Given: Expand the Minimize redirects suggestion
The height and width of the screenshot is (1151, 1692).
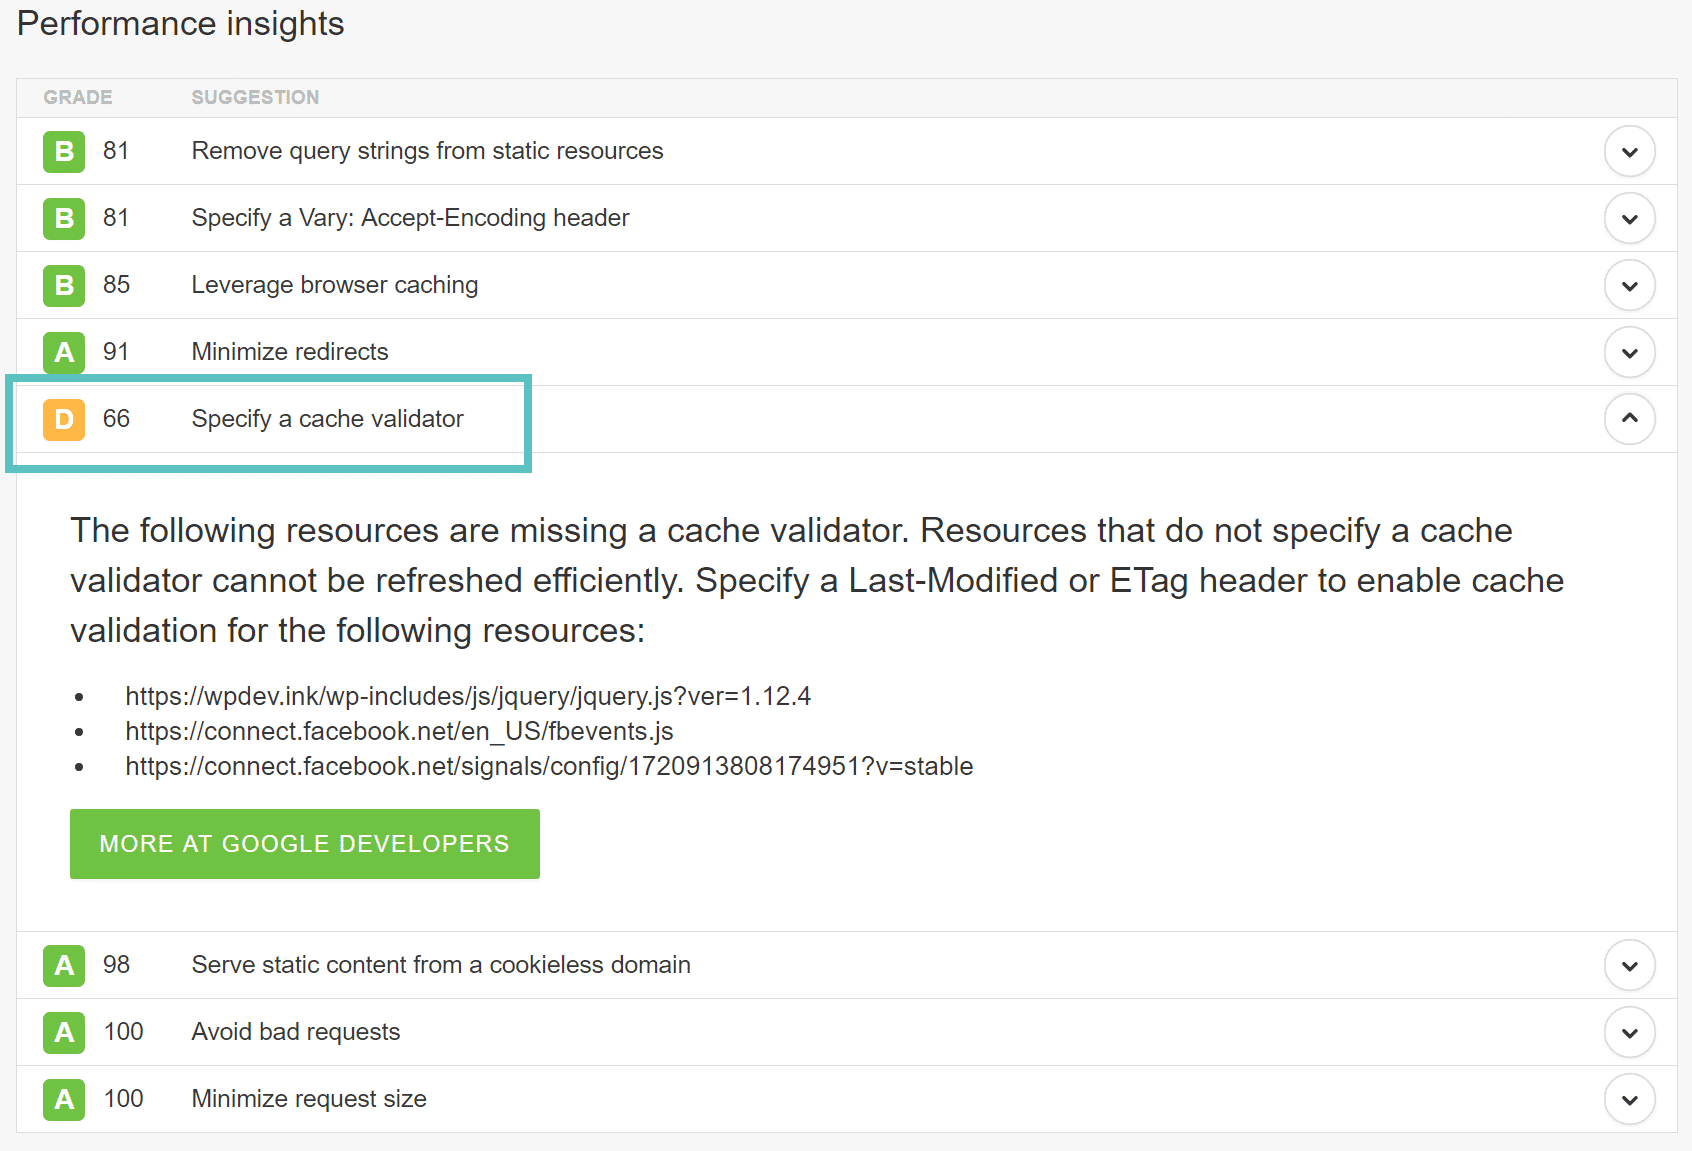Looking at the screenshot, I should click(x=1629, y=352).
